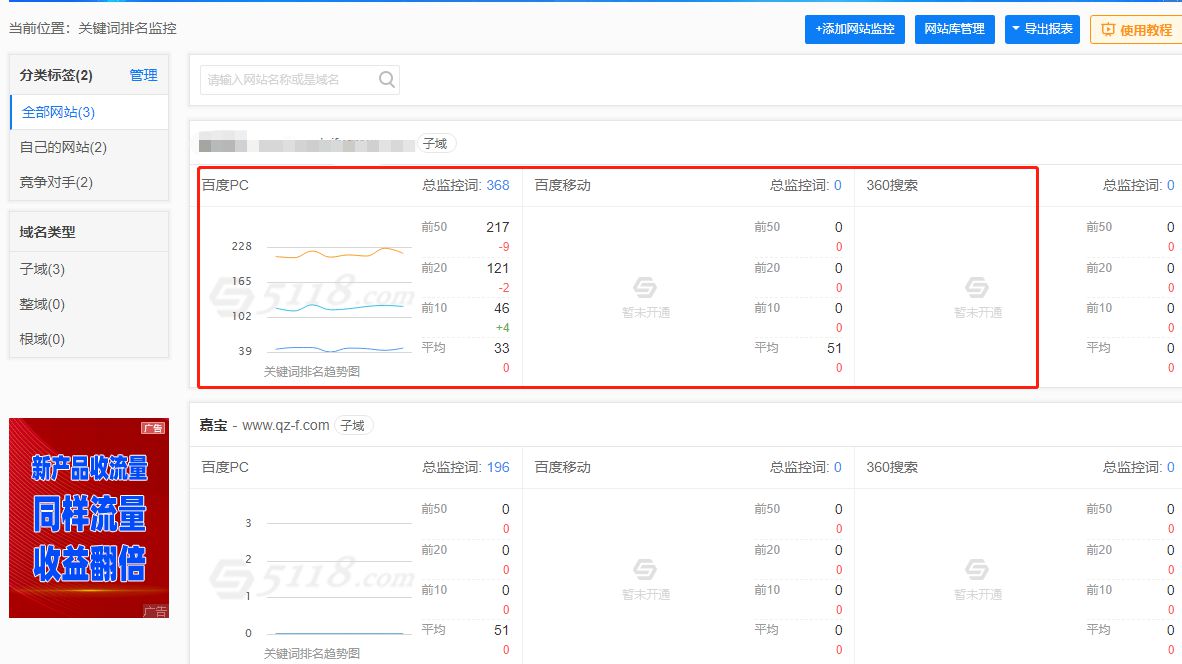Click 百度PC heading of first site
Screen dimensions: 1182x664
coord(225,185)
